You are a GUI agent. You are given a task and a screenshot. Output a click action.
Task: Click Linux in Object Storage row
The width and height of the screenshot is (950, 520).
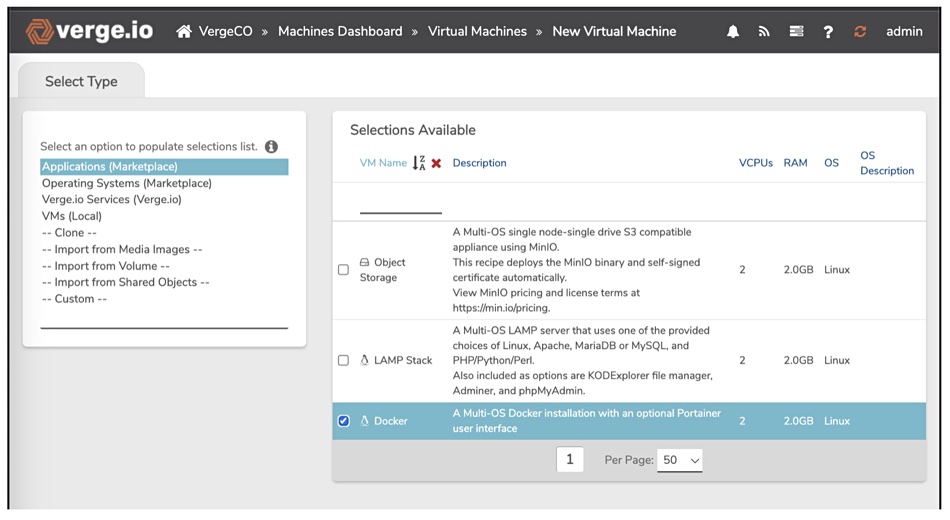837,270
